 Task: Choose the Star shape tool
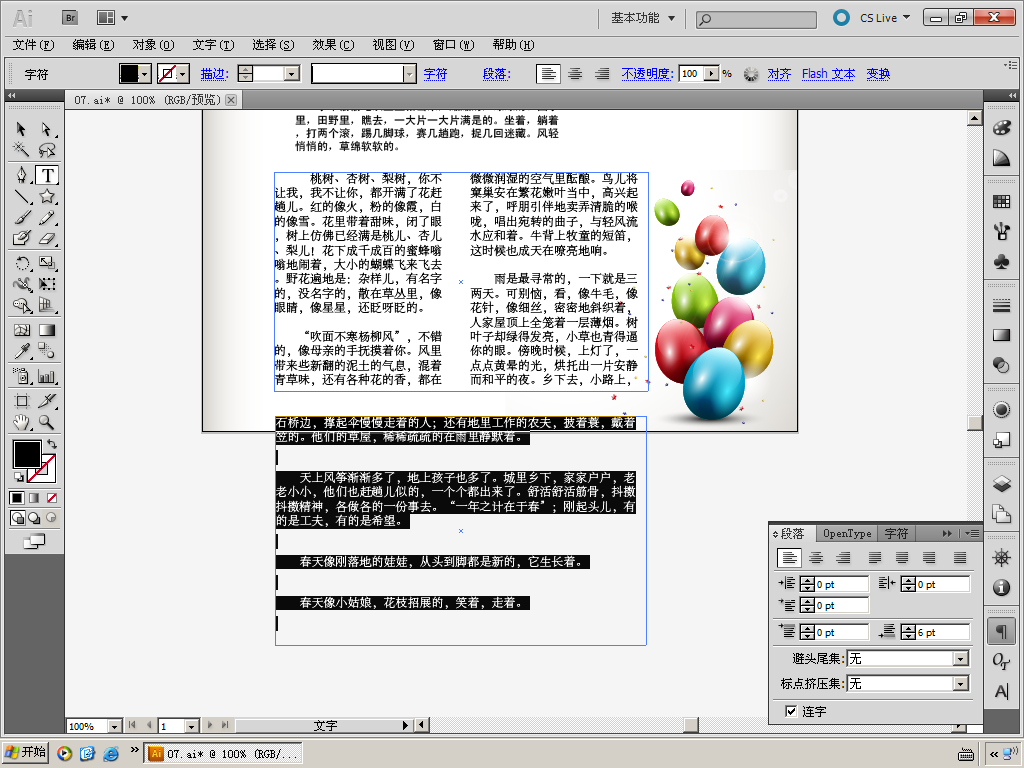(46, 197)
